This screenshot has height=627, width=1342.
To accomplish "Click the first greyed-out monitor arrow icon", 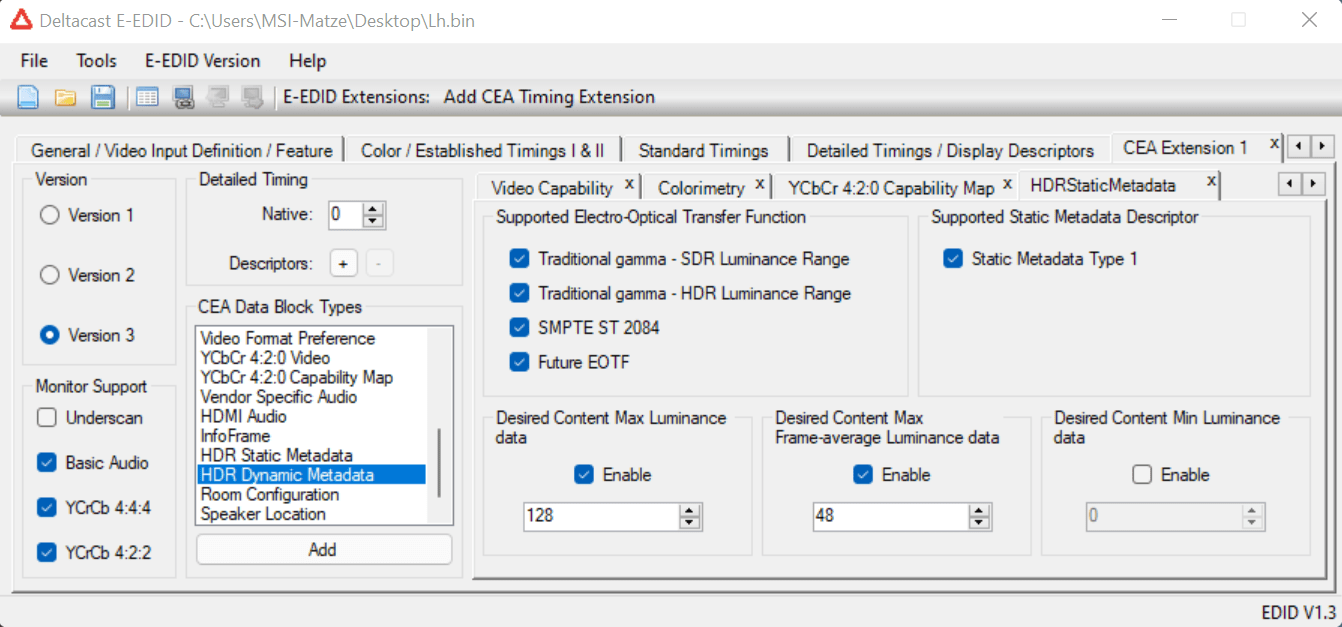I will coord(217,97).
